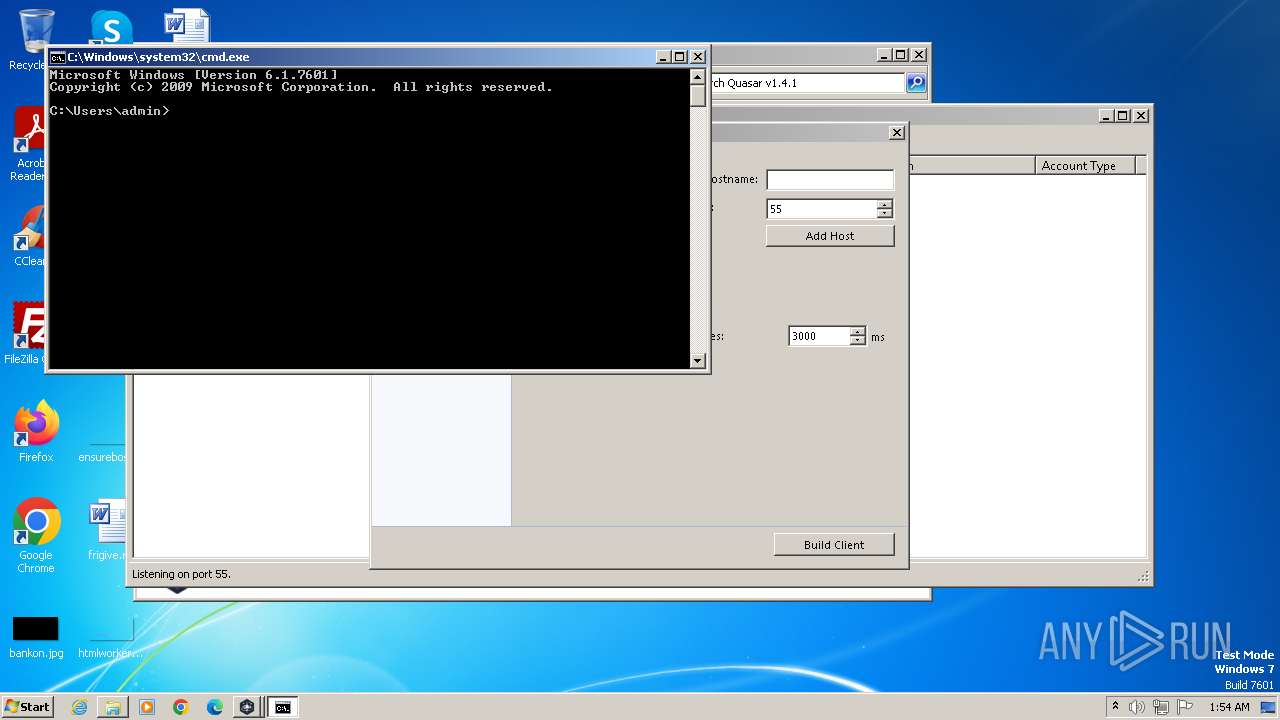
Task: Increase the port value with up arrow
Action: [x=885, y=205]
